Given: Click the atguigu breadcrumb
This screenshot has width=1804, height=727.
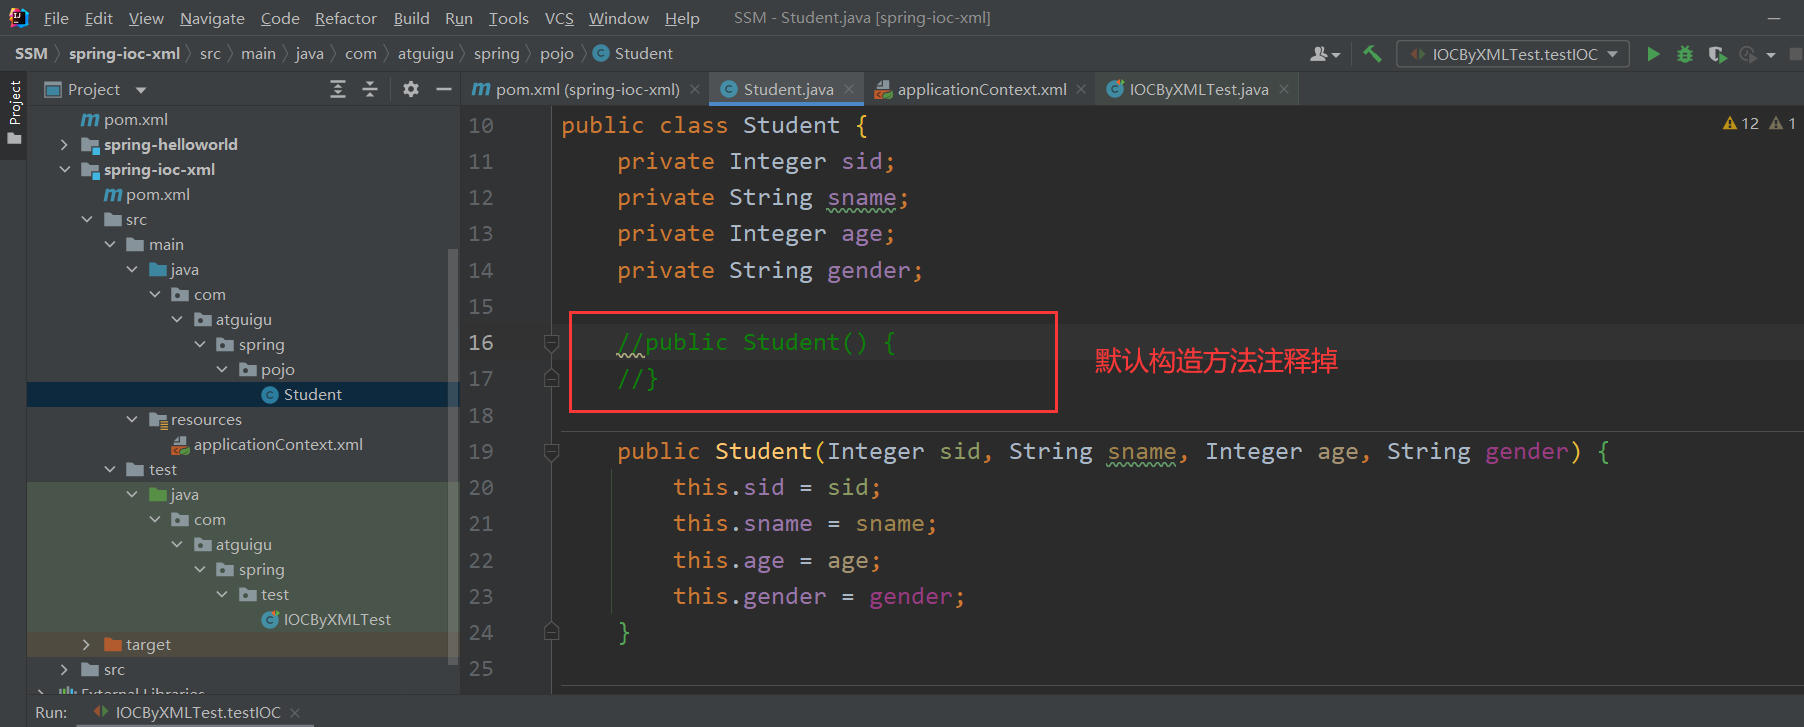Looking at the screenshot, I should 426,54.
